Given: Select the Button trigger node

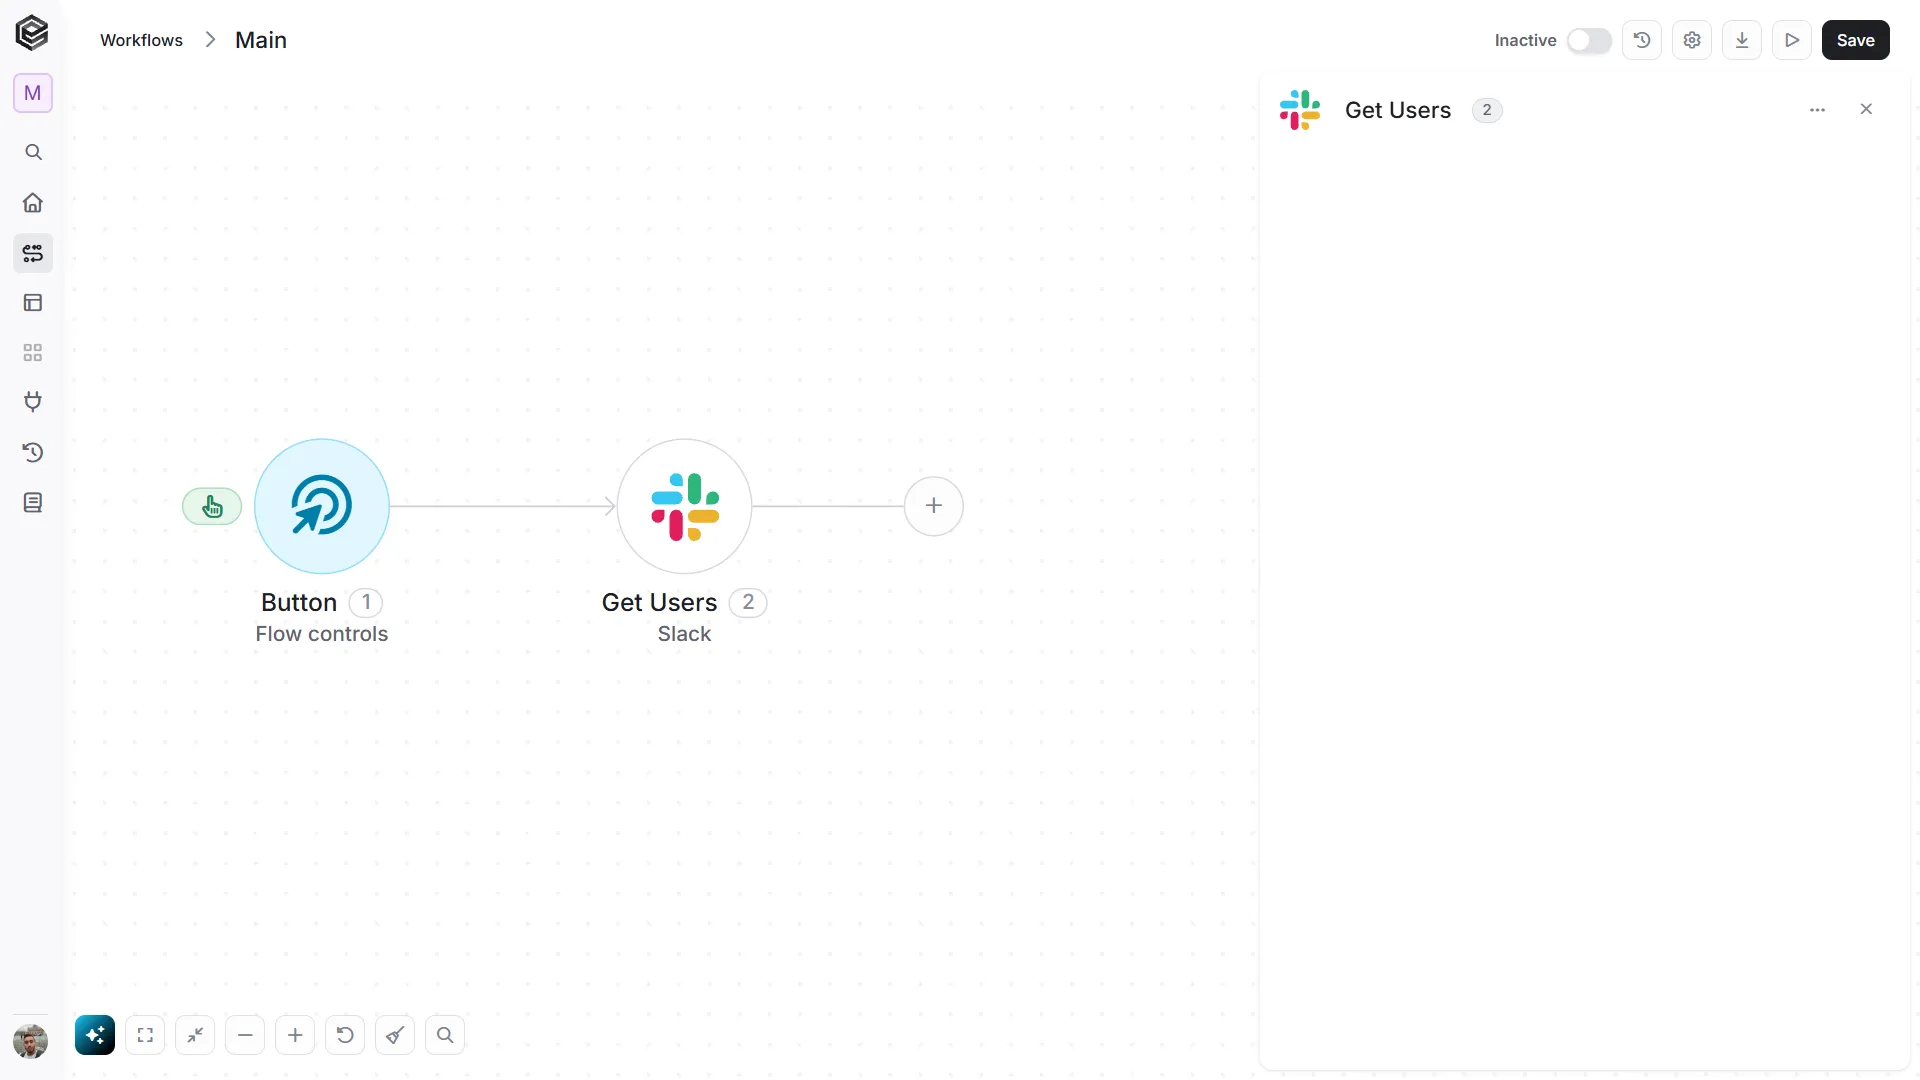Looking at the screenshot, I should 322,506.
